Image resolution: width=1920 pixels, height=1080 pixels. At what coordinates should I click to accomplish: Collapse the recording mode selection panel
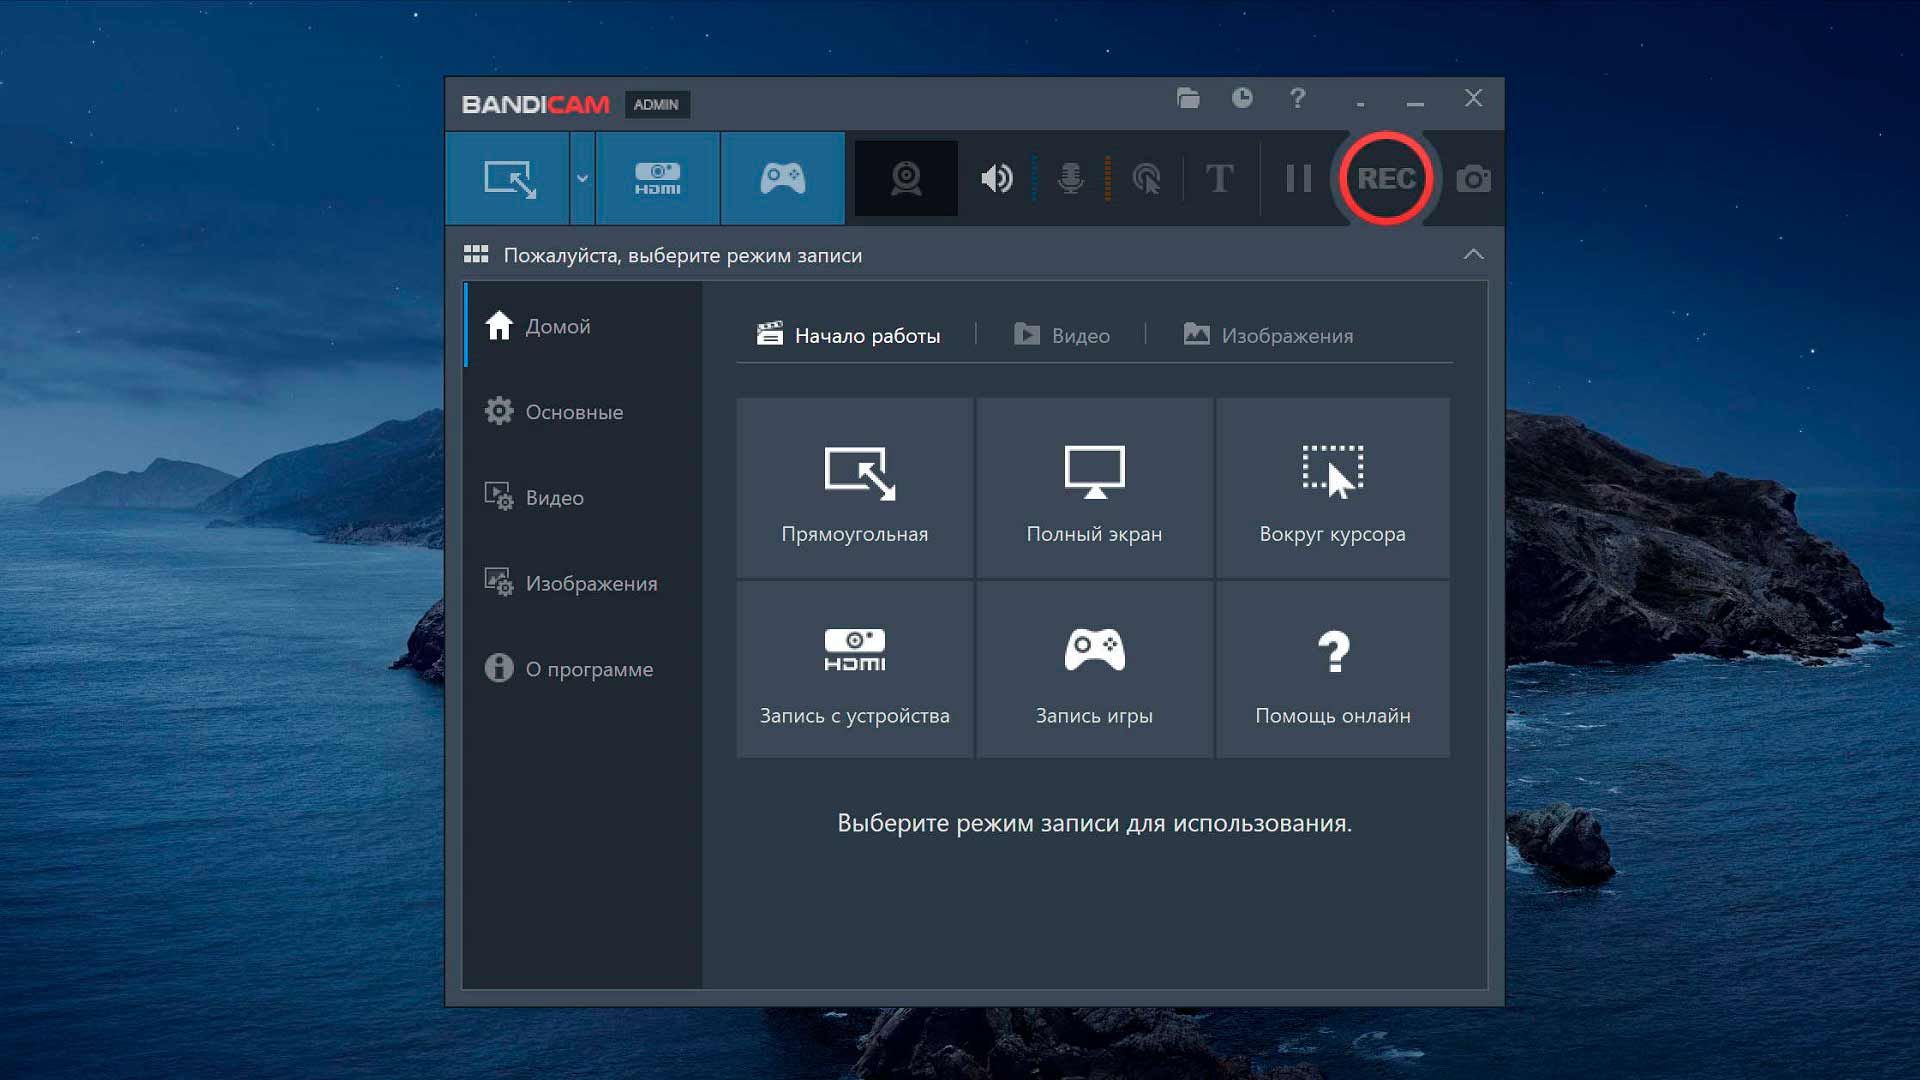point(1474,254)
